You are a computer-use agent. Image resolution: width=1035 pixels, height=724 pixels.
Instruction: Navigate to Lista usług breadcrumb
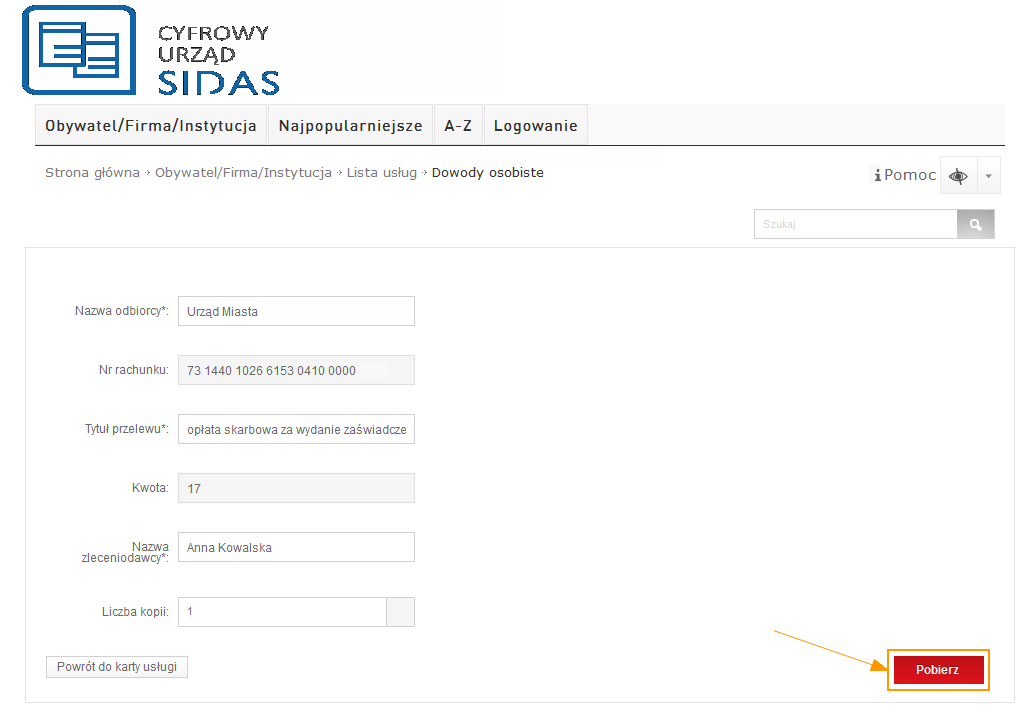(x=382, y=173)
